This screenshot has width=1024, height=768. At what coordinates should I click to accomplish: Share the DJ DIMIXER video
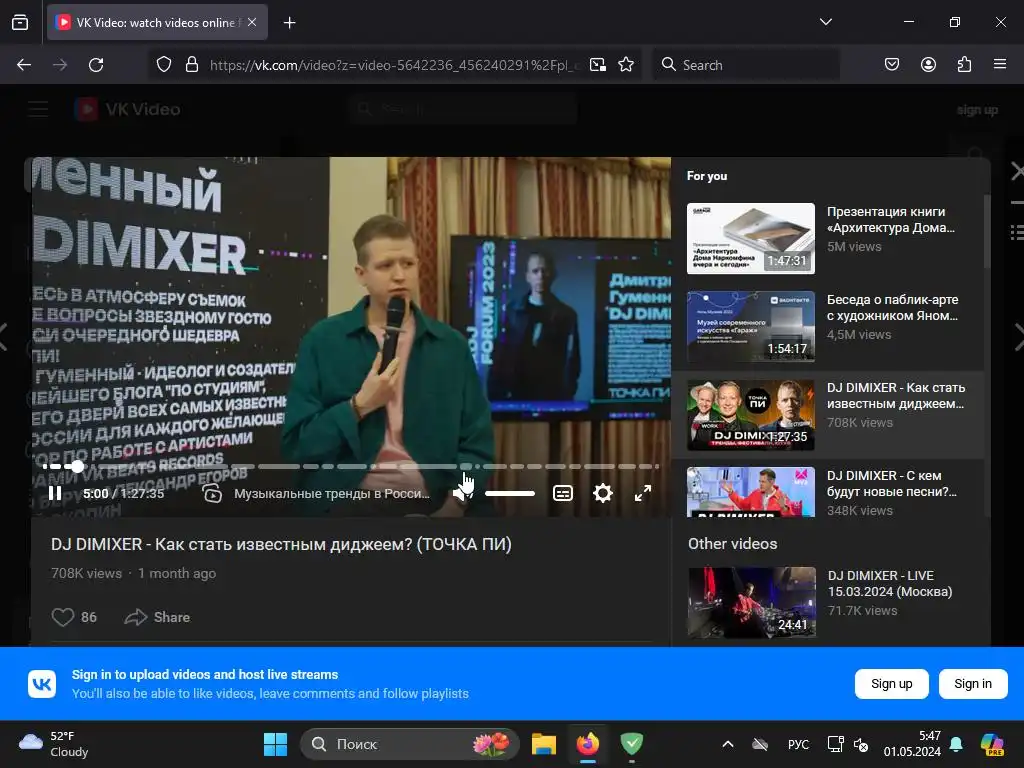[x=157, y=617]
